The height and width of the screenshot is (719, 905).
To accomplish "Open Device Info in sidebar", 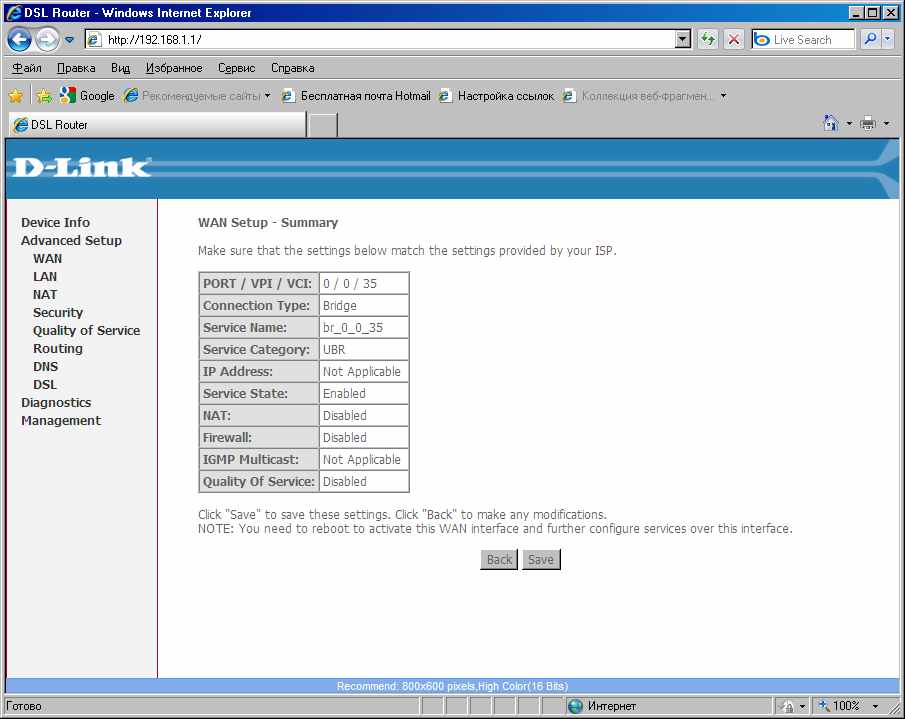I will (55, 222).
